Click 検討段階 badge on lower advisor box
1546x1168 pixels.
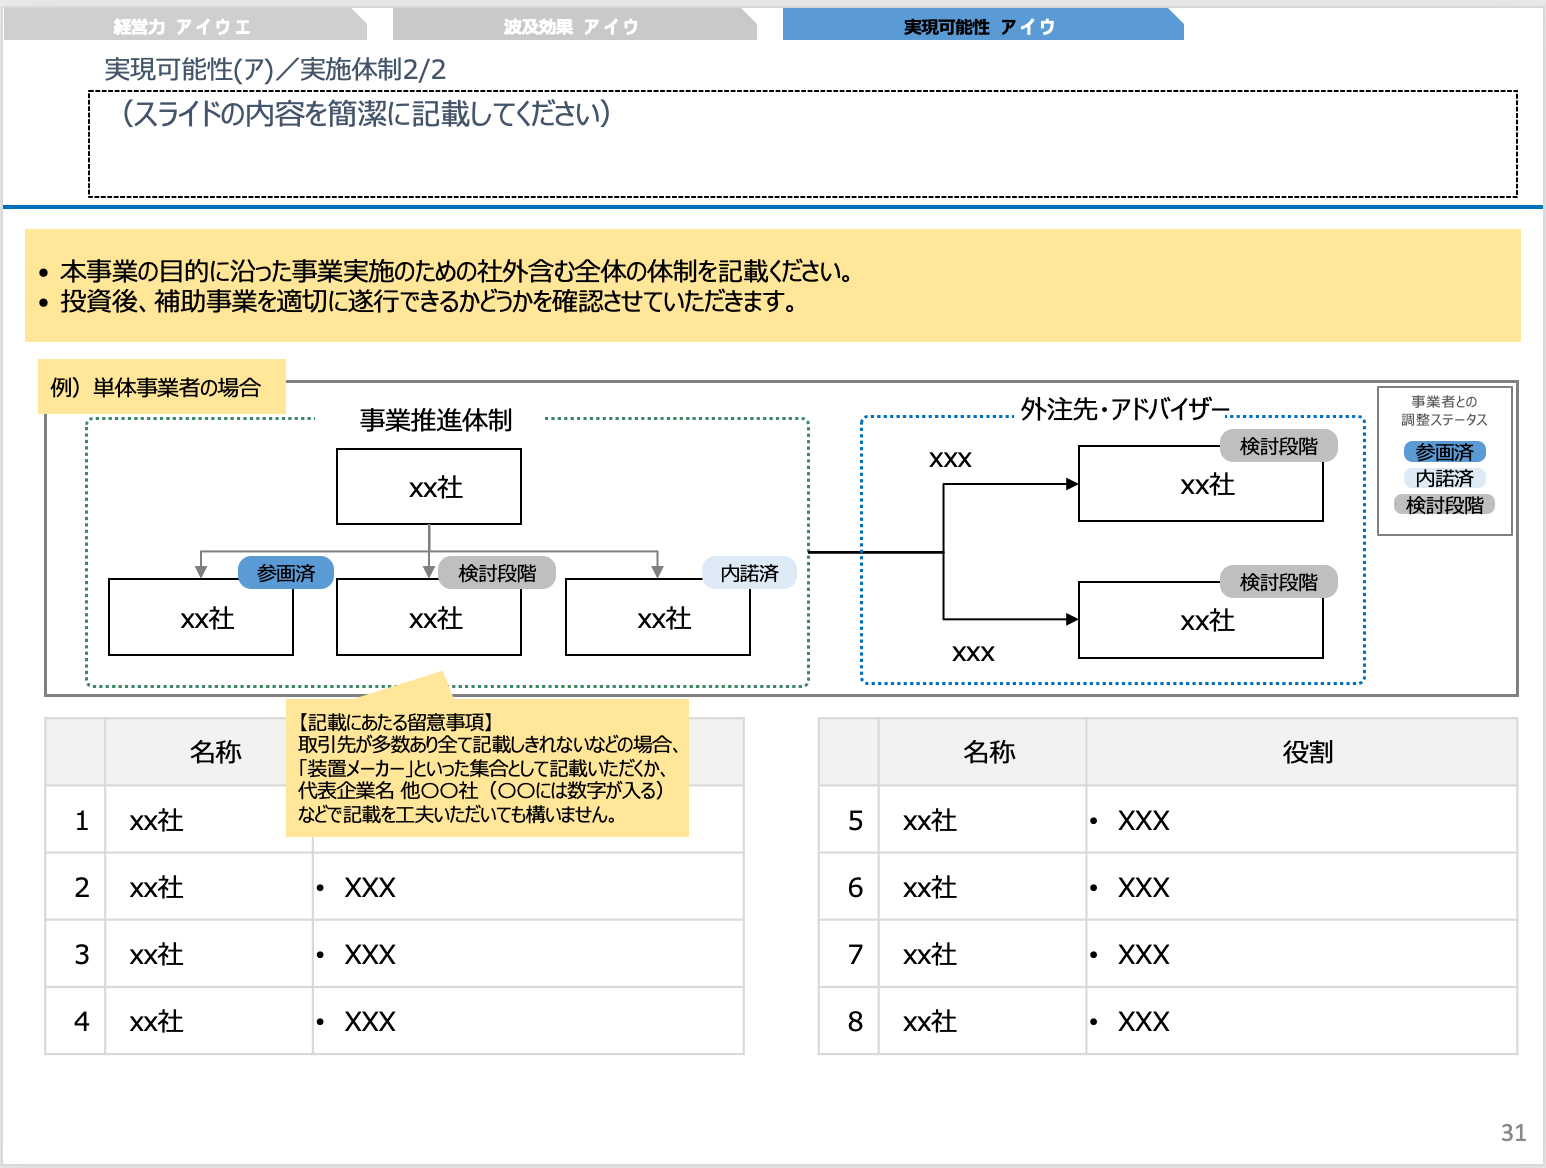pos(1280,581)
